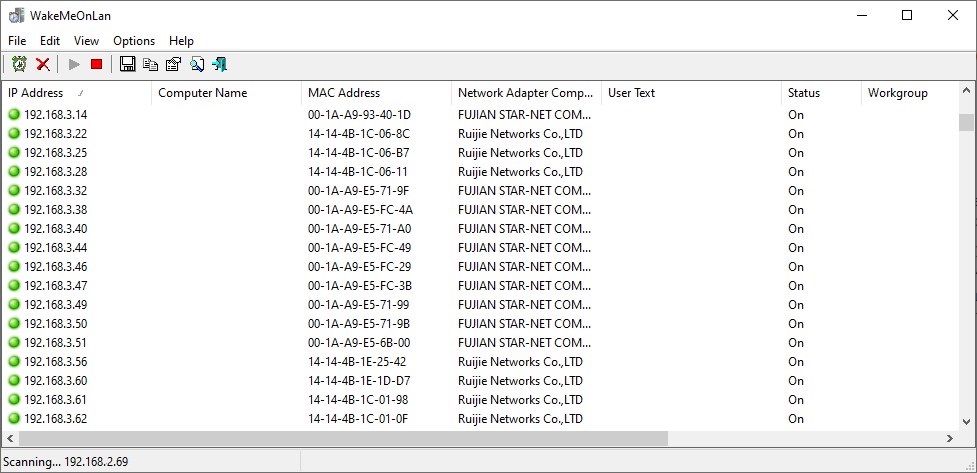Open the Options menu
The height and width of the screenshot is (473, 977).
(x=134, y=41)
